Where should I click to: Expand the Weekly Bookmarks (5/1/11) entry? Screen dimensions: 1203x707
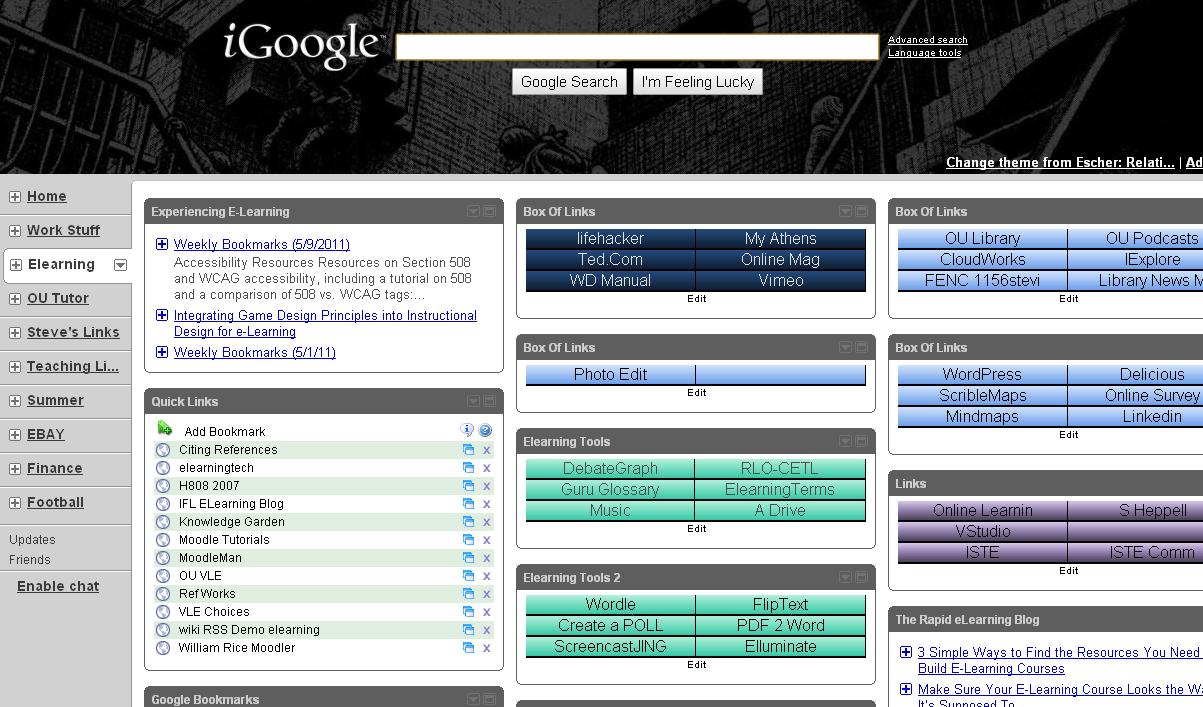click(x=162, y=352)
